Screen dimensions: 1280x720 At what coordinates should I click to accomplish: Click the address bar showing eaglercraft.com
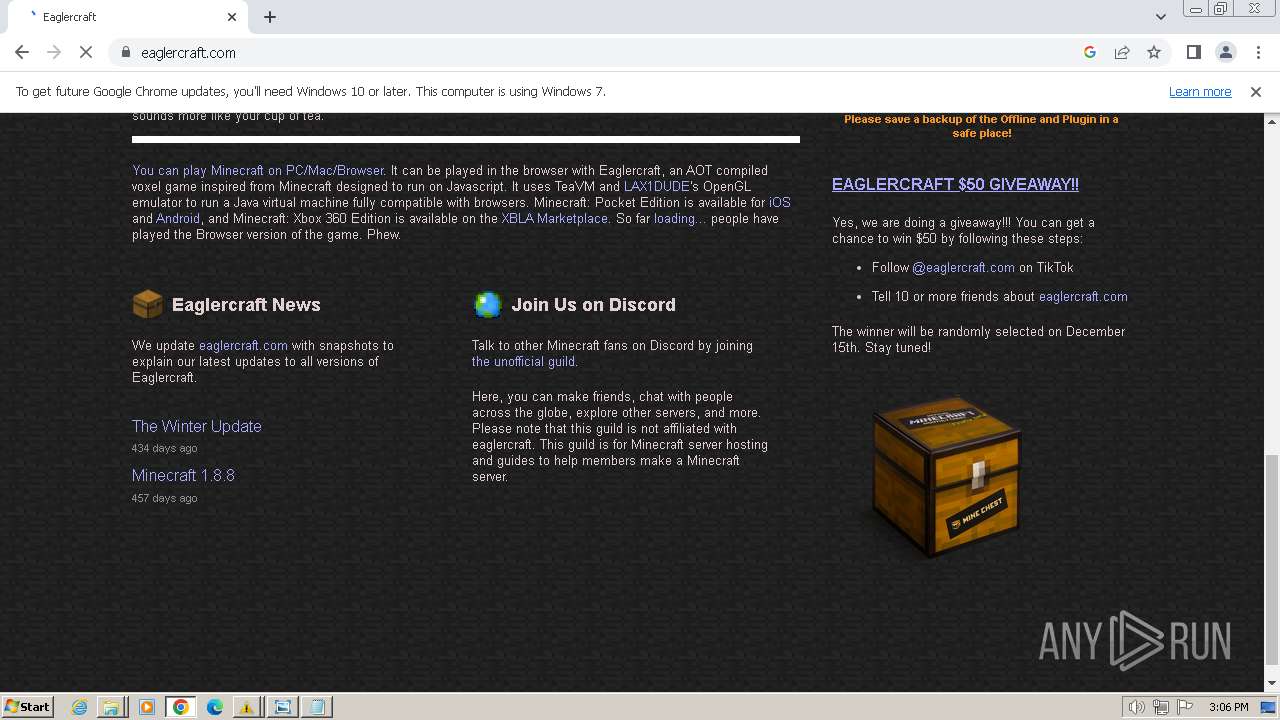[600, 52]
